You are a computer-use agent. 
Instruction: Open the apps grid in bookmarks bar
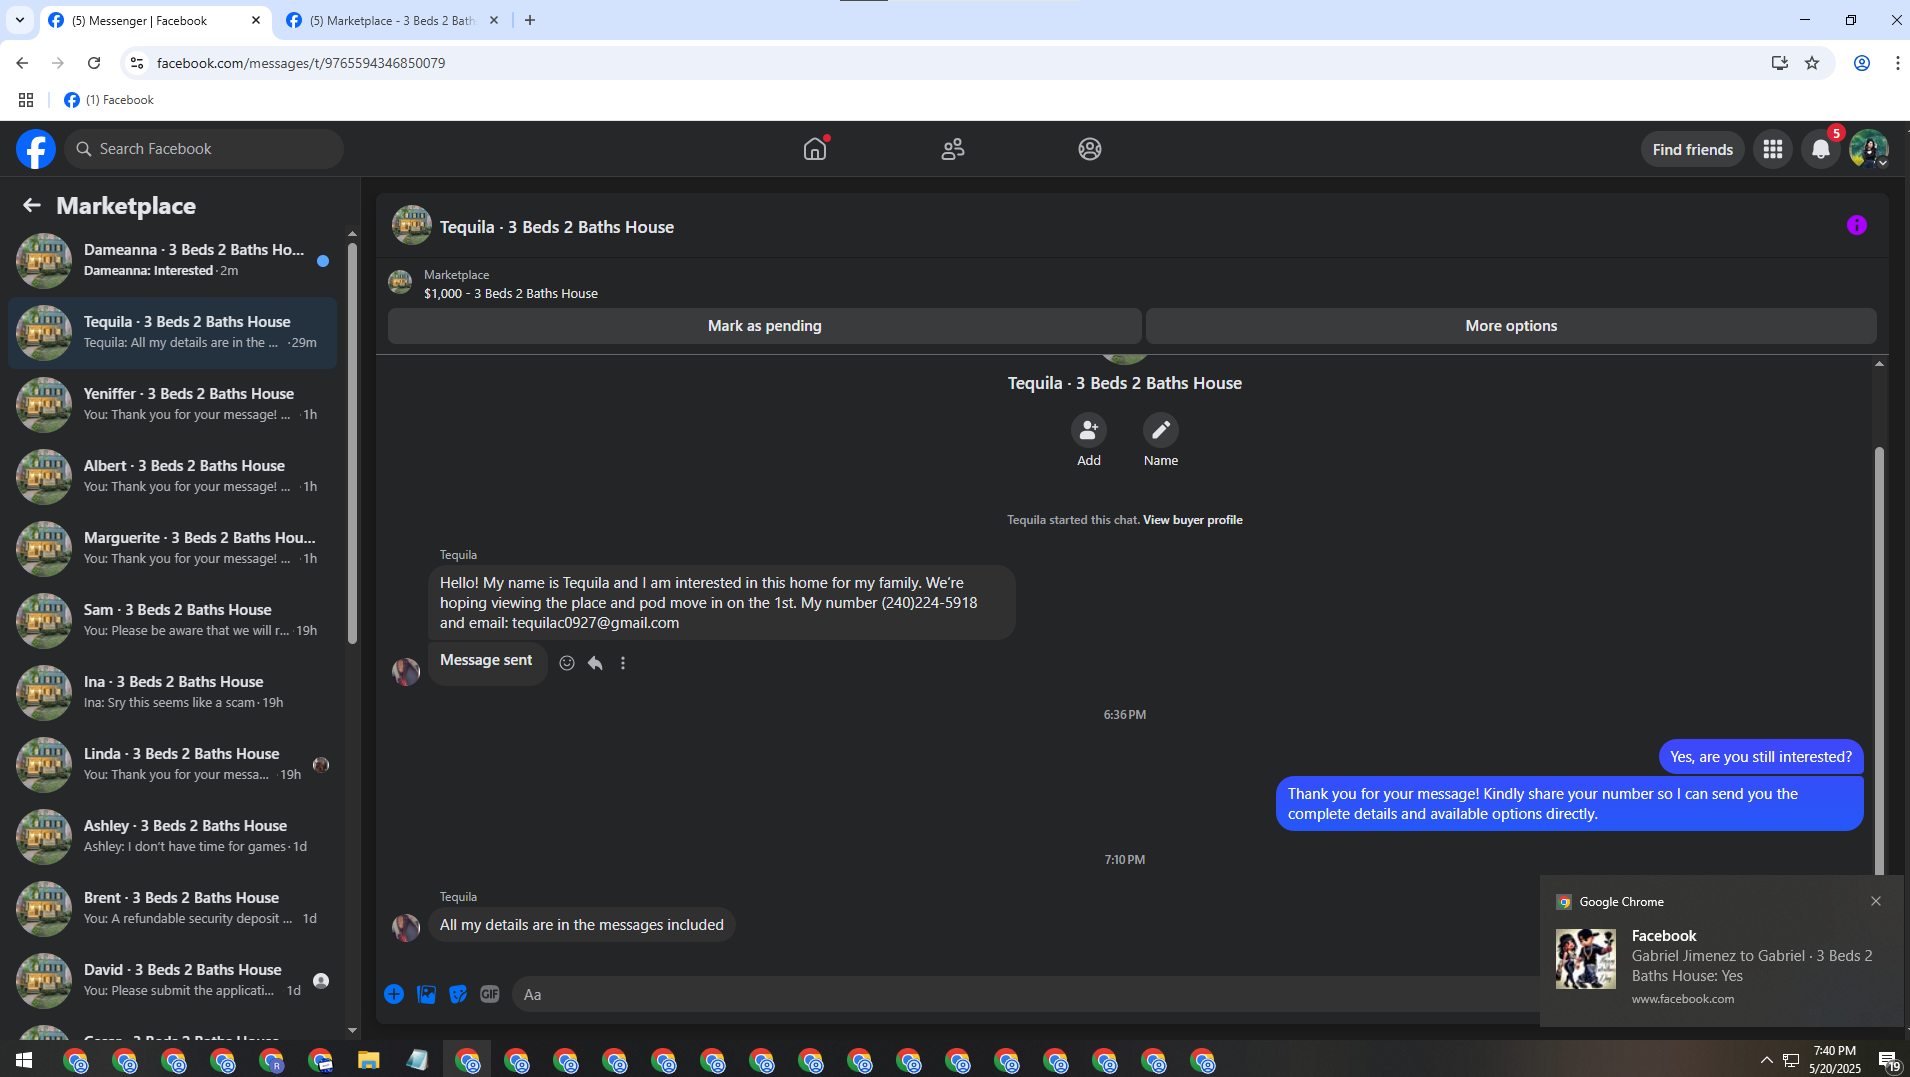tap(26, 100)
